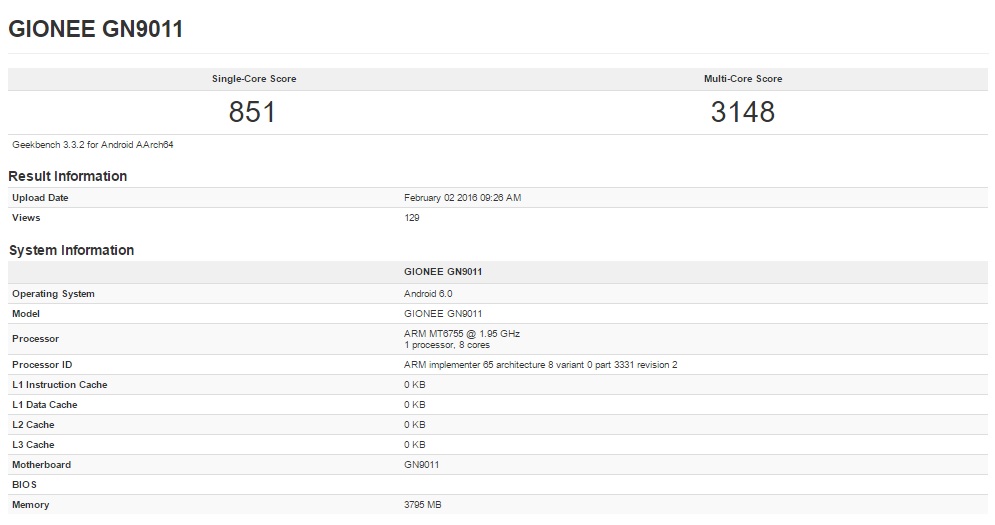Select the Android 6.0 value

tap(428, 294)
